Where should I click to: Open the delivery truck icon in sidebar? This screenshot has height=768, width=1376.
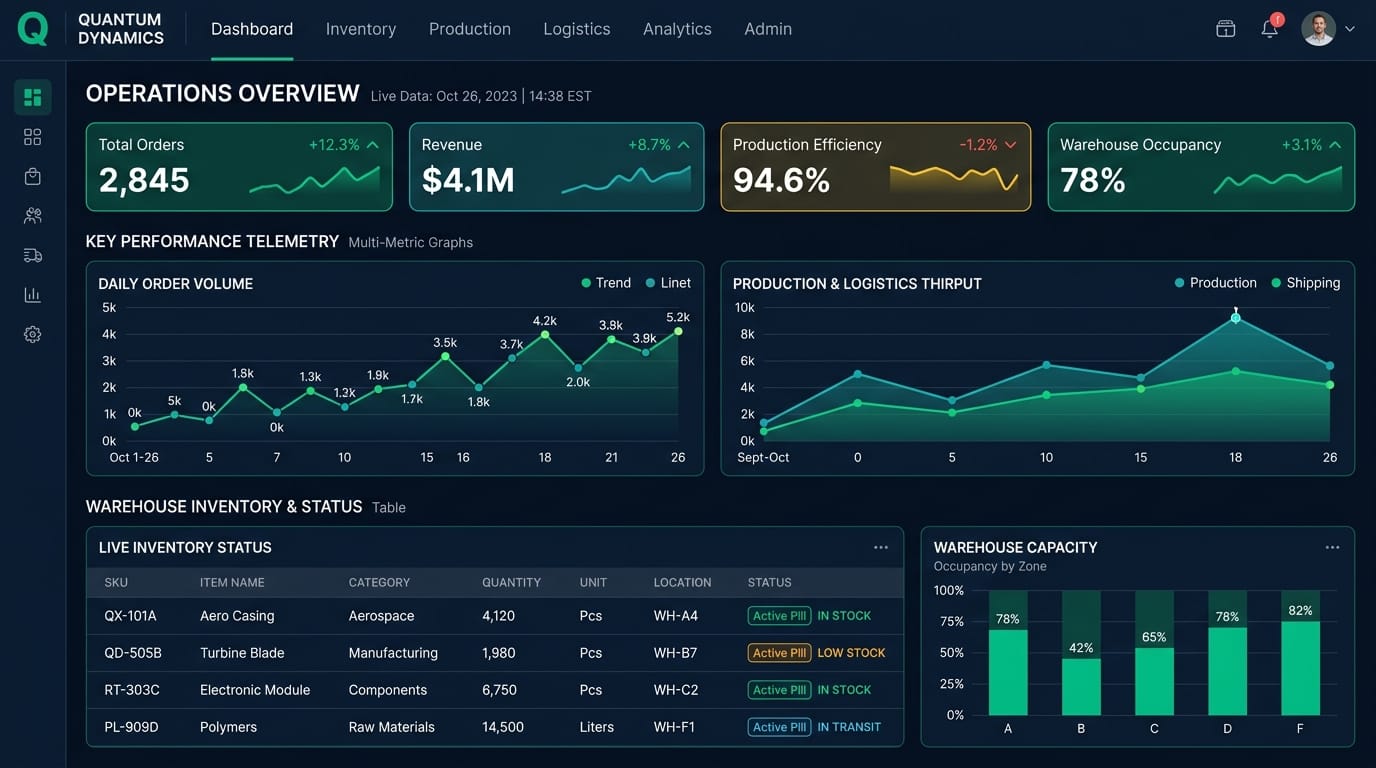click(33, 255)
